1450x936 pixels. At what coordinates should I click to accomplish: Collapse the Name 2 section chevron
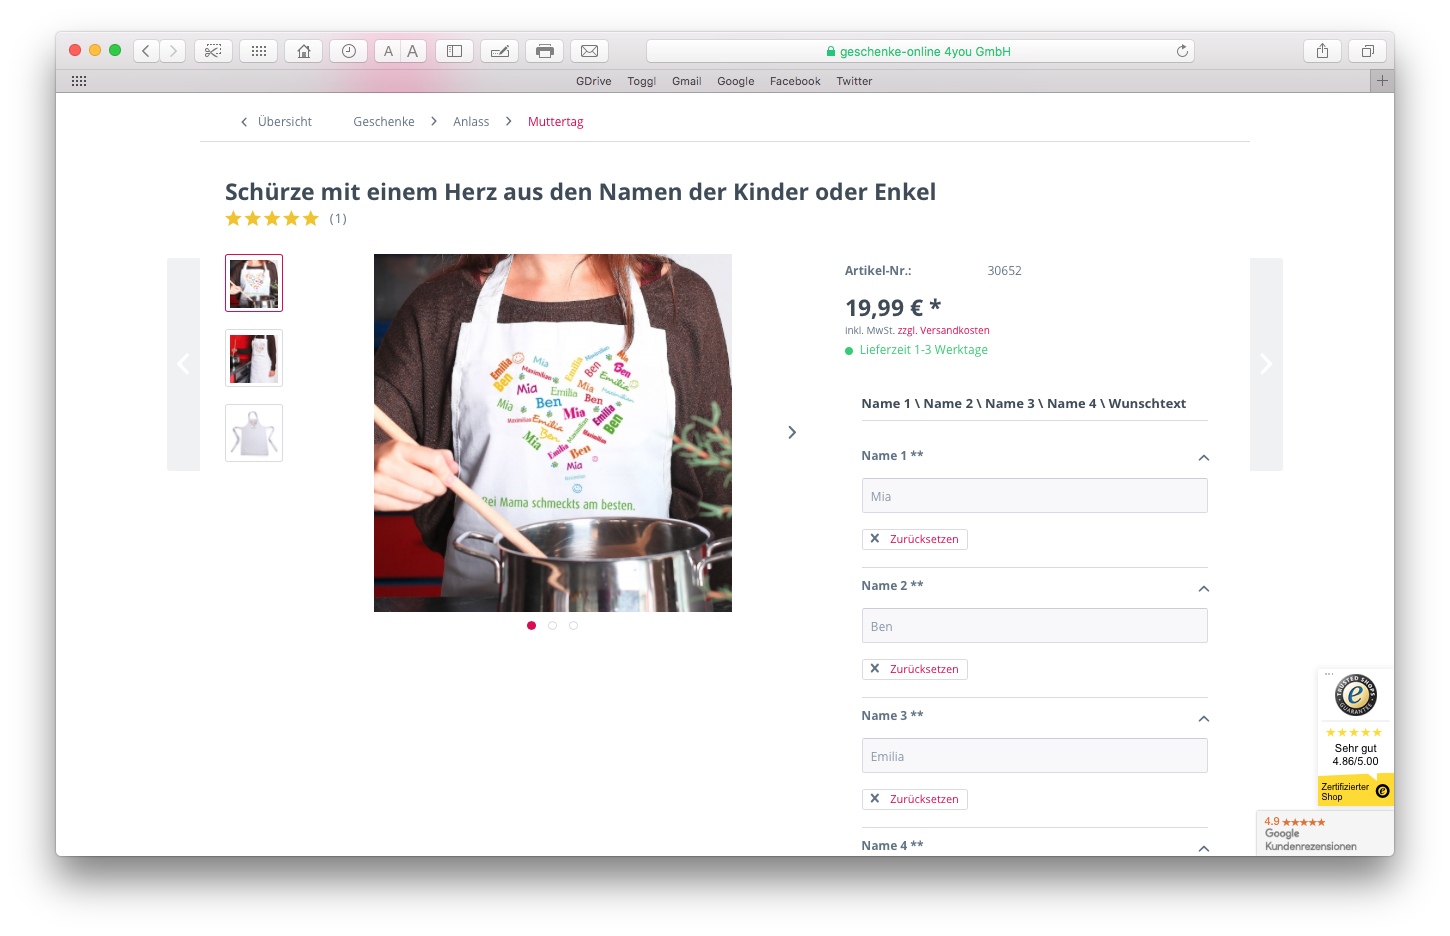click(1203, 589)
